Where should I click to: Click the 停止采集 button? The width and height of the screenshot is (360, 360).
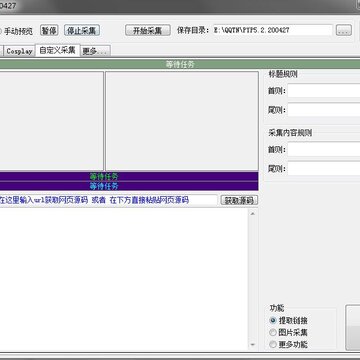[x=82, y=30]
